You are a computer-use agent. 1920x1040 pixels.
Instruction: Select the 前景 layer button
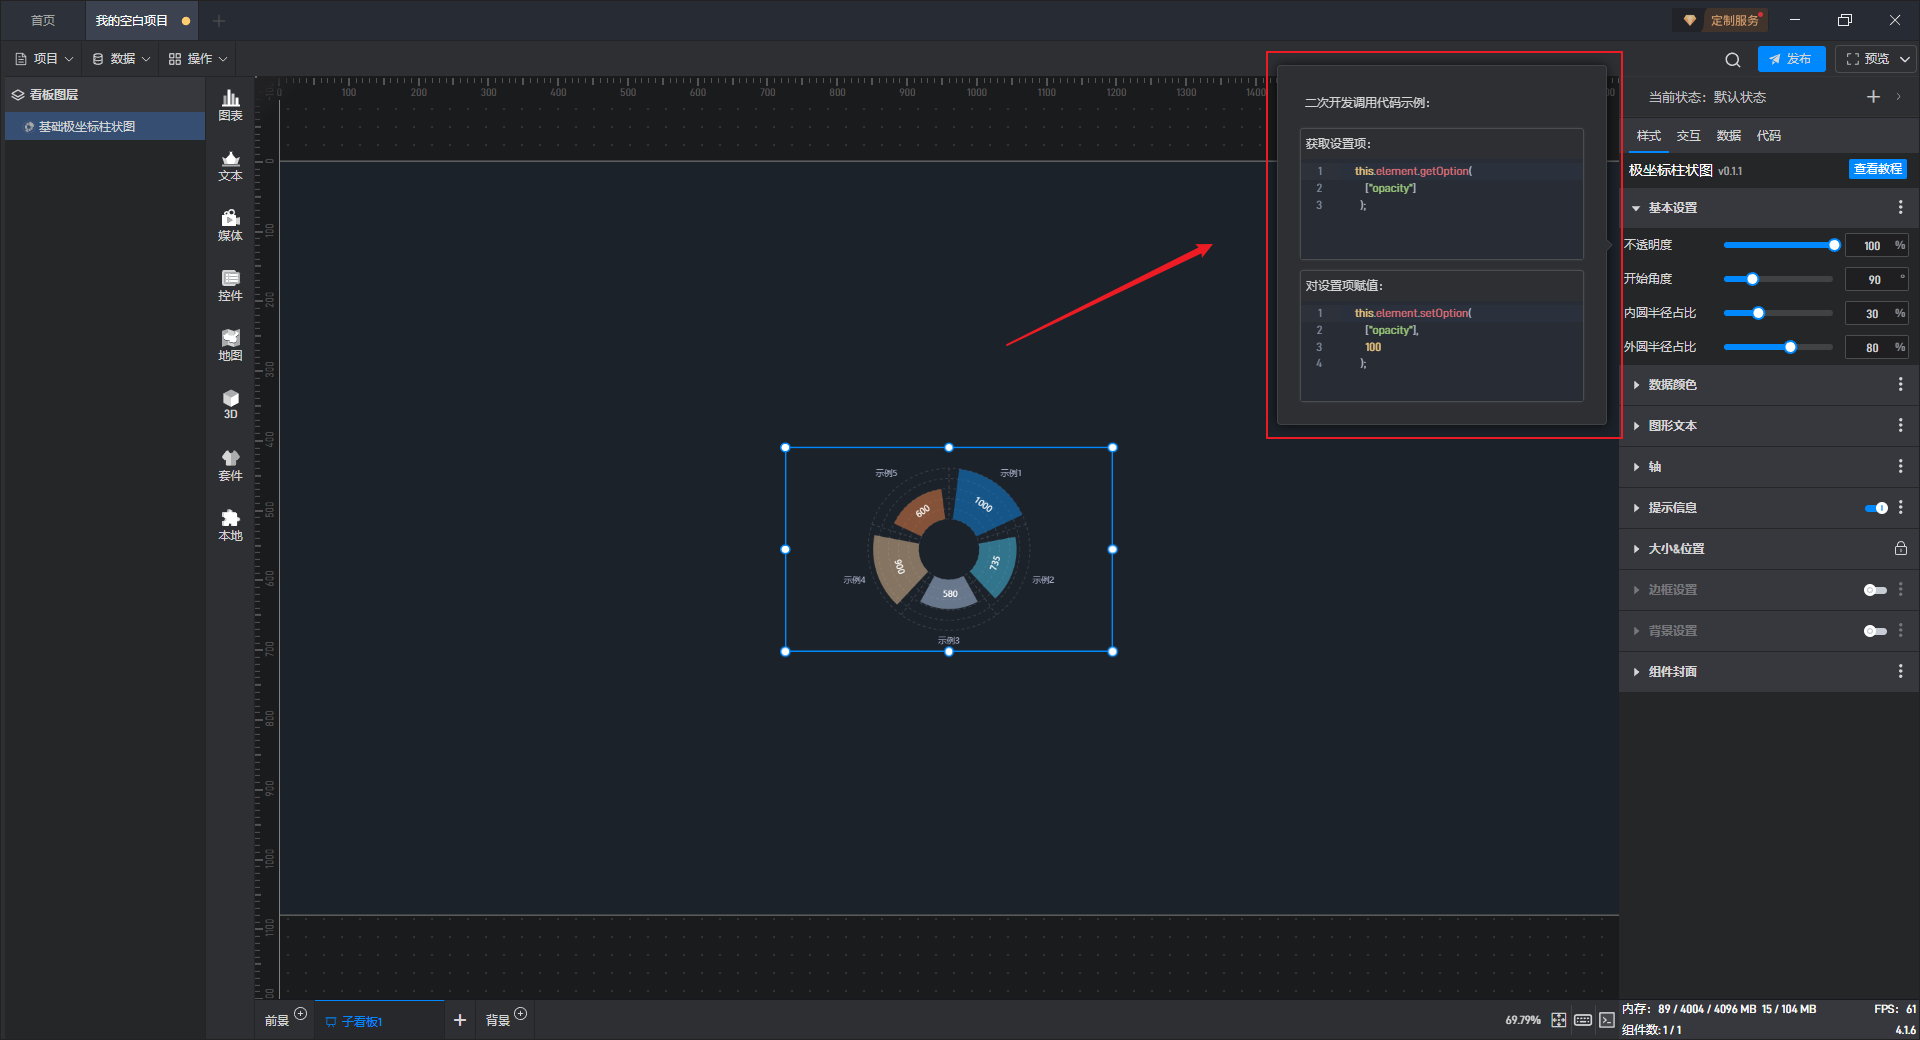click(x=277, y=1021)
